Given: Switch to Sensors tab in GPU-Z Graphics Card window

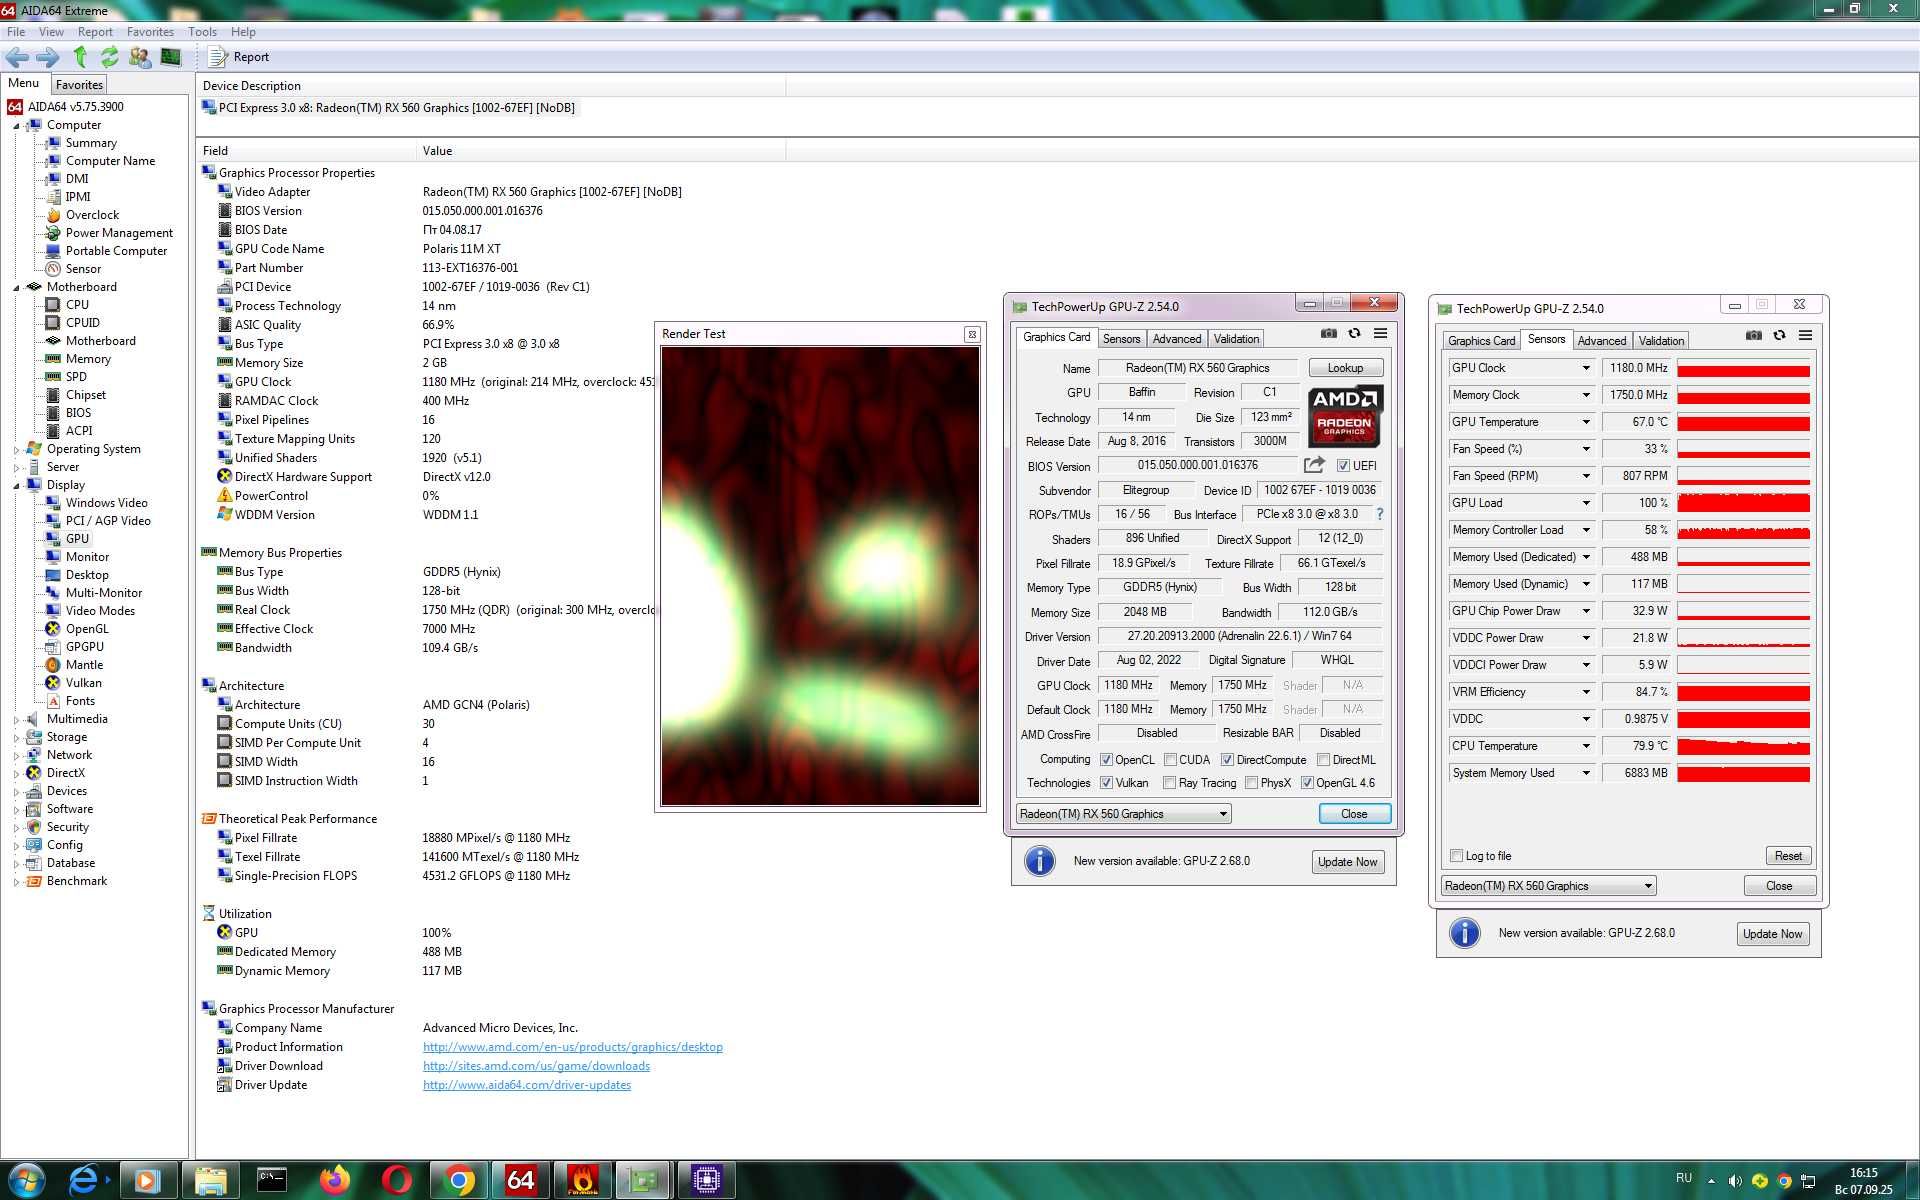Looking at the screenshot, I should pos(1121,339).
